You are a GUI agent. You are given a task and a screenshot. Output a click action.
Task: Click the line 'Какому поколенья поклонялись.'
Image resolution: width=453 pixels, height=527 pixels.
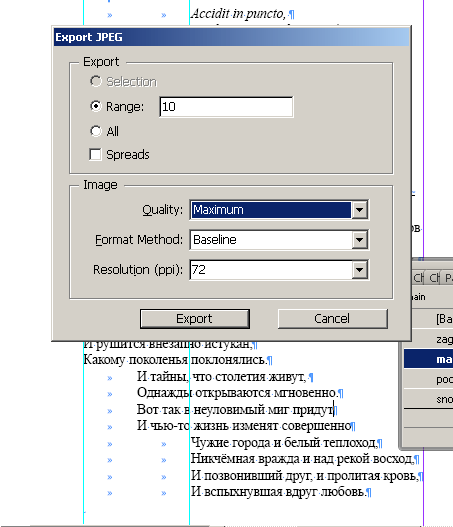tap(175, 360)
